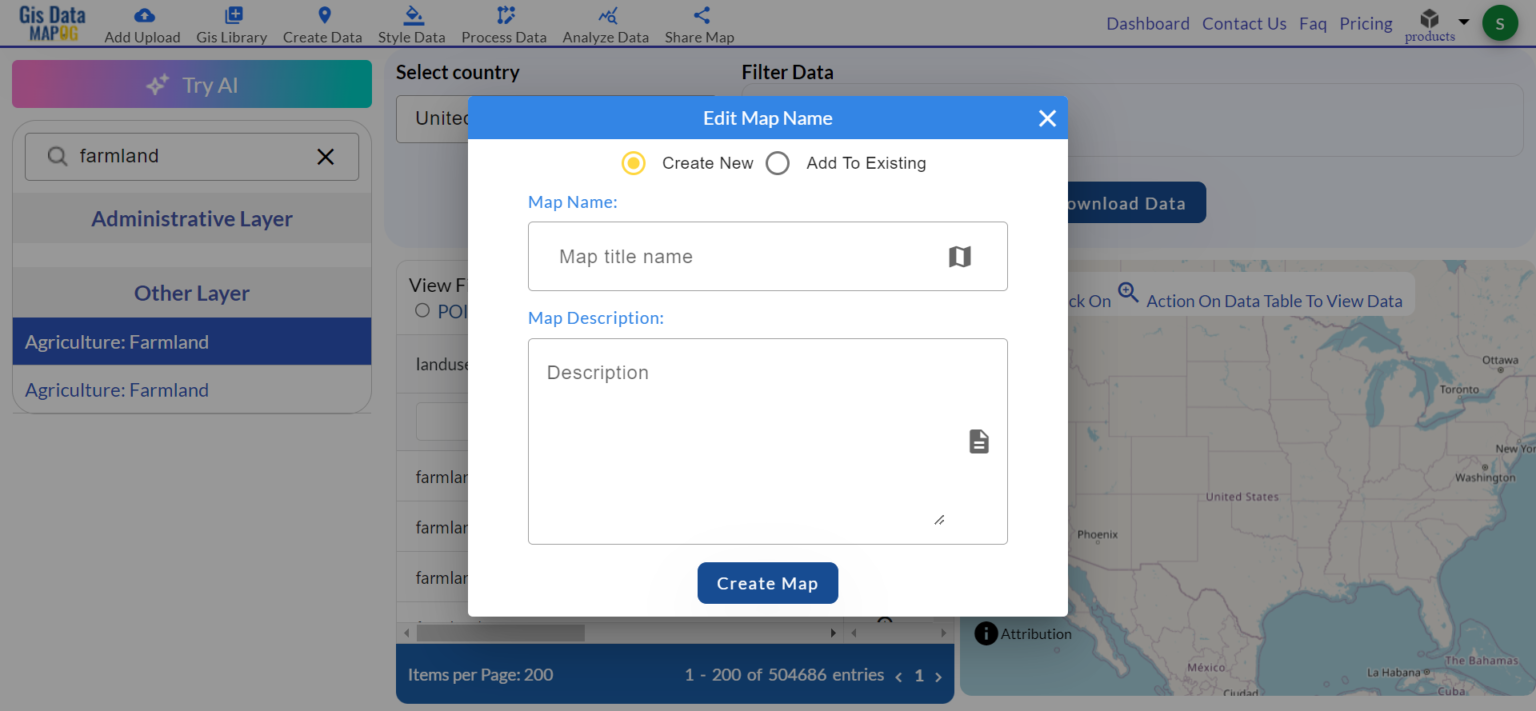Screen dimensions: 1536x711
Task: Open the Pricing link
Action: (x=1366, y=23)
